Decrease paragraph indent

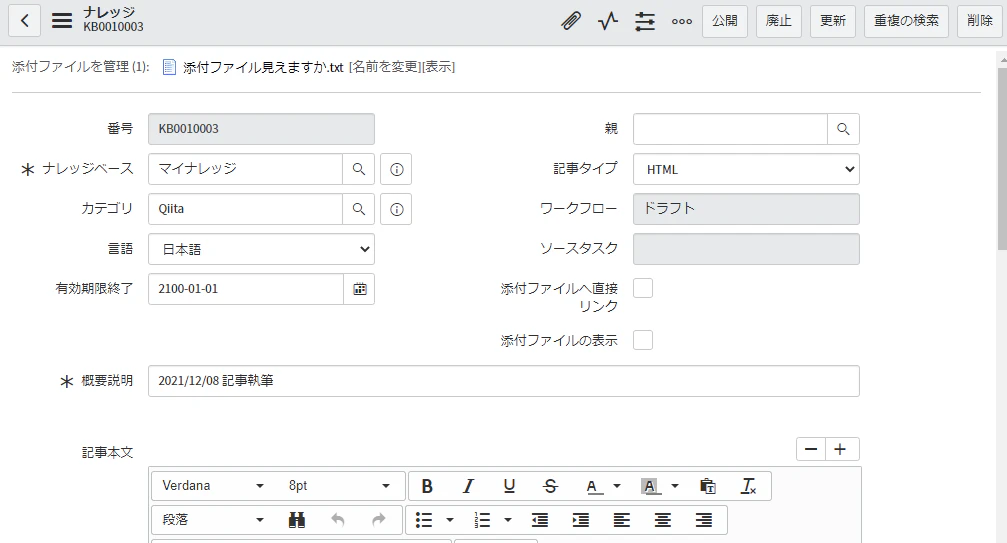[539, 520]
